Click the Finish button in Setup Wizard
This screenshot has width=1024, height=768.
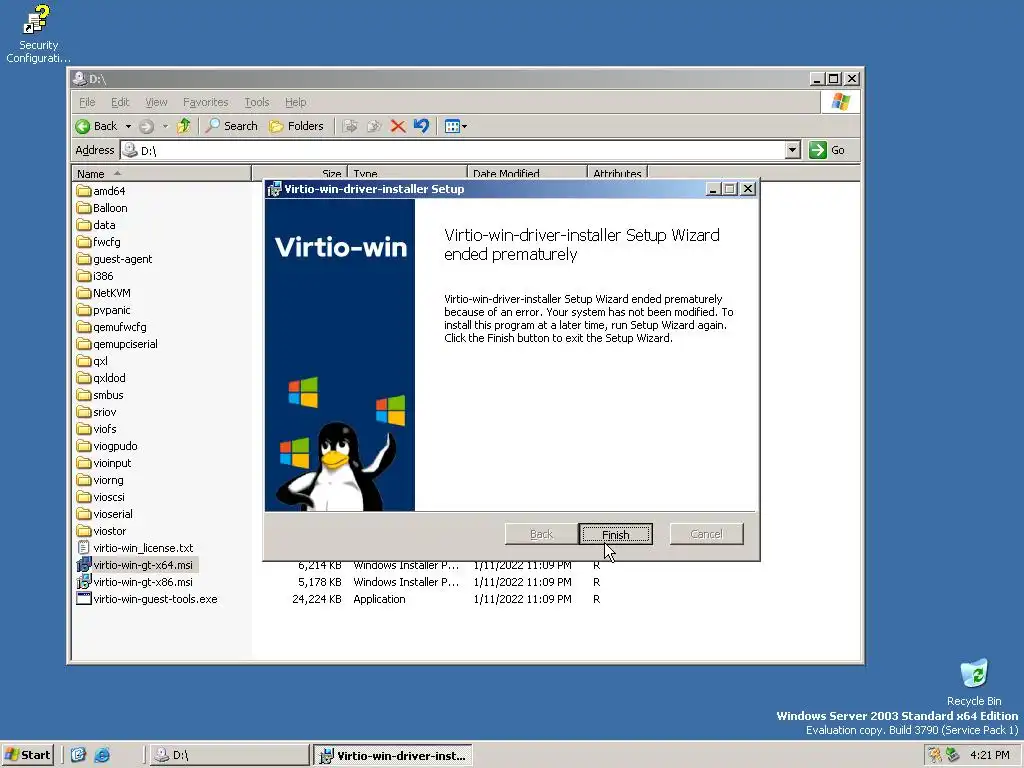[x=615, y=534]
